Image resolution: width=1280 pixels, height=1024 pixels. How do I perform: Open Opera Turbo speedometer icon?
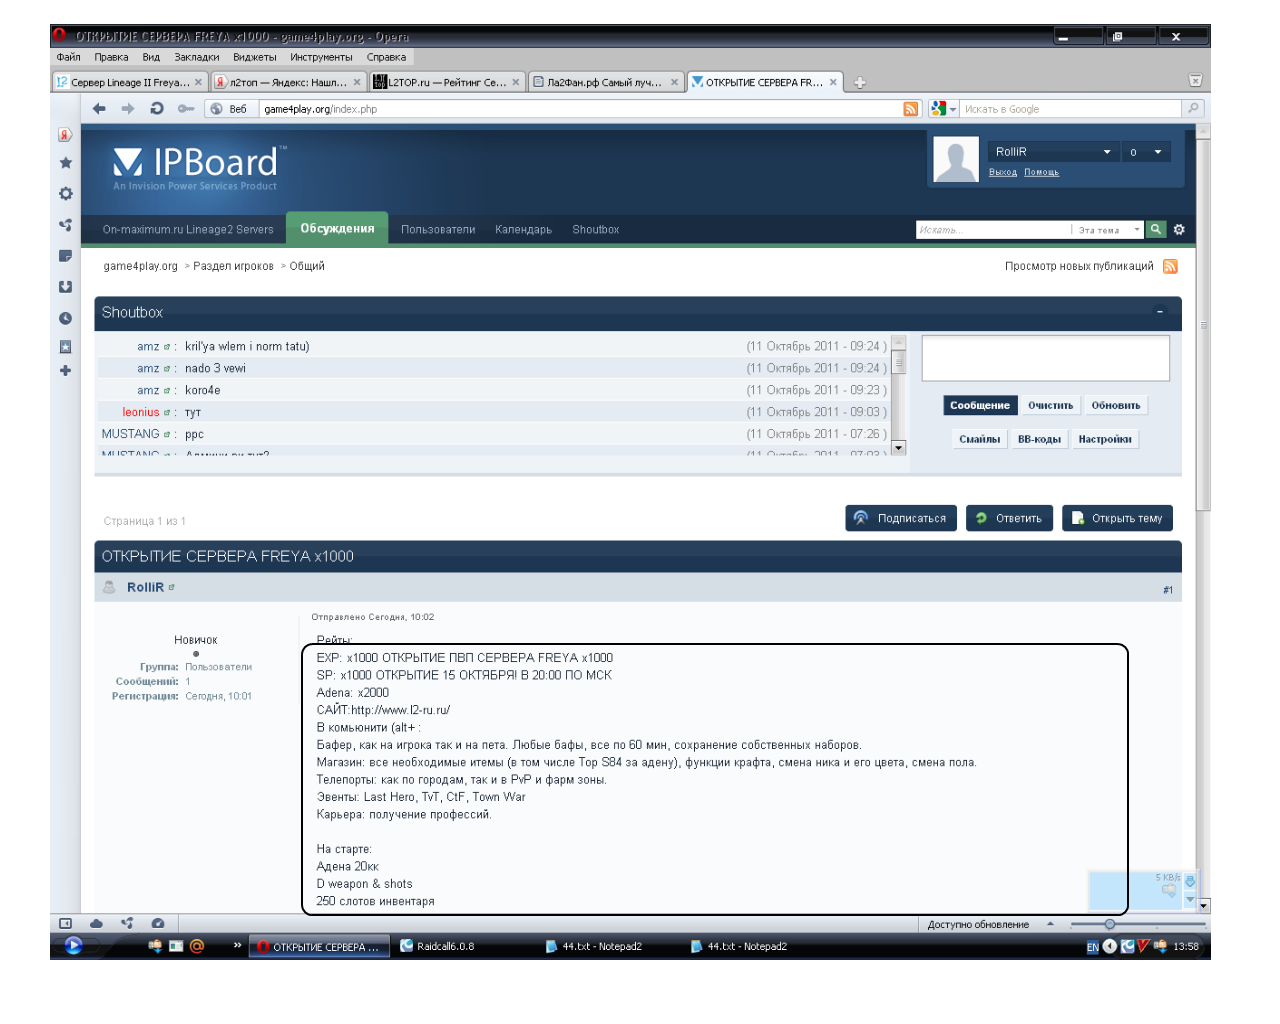[x=158, y=924]
